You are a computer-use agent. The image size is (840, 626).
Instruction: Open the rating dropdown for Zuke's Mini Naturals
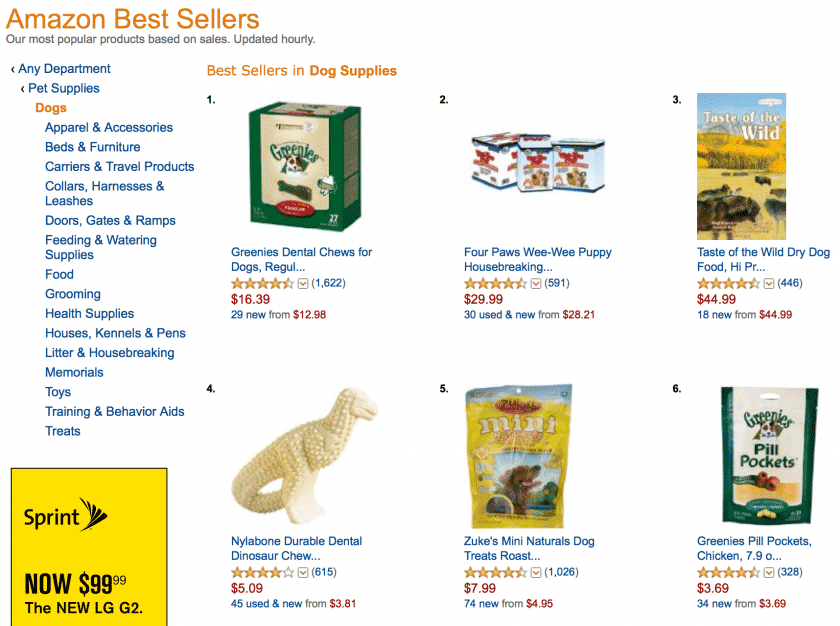pyautogui.click(x=536, y=572)
